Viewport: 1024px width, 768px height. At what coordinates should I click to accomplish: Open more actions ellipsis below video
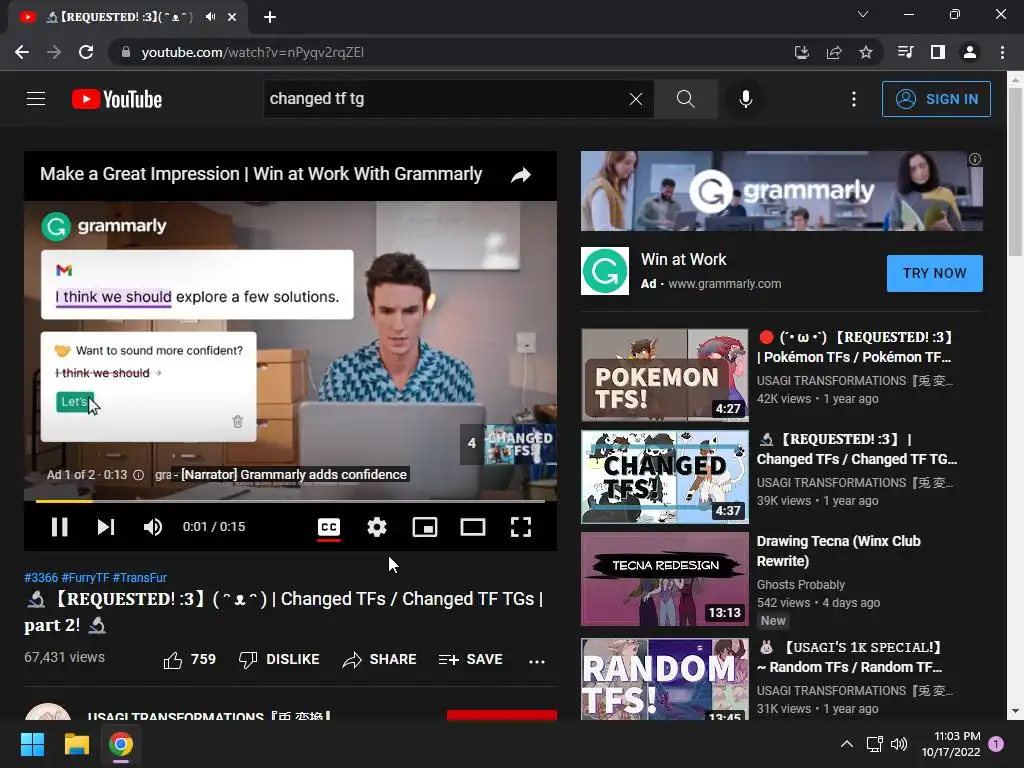coord(537,661)
